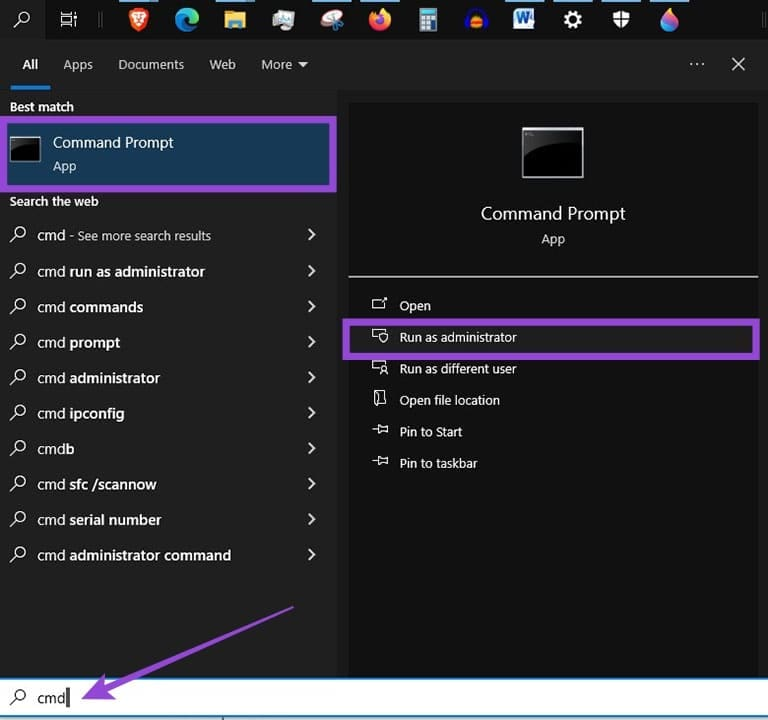Click the search box containing cmd
Viewport: 768px width, 720px height.
click(384, 697)
